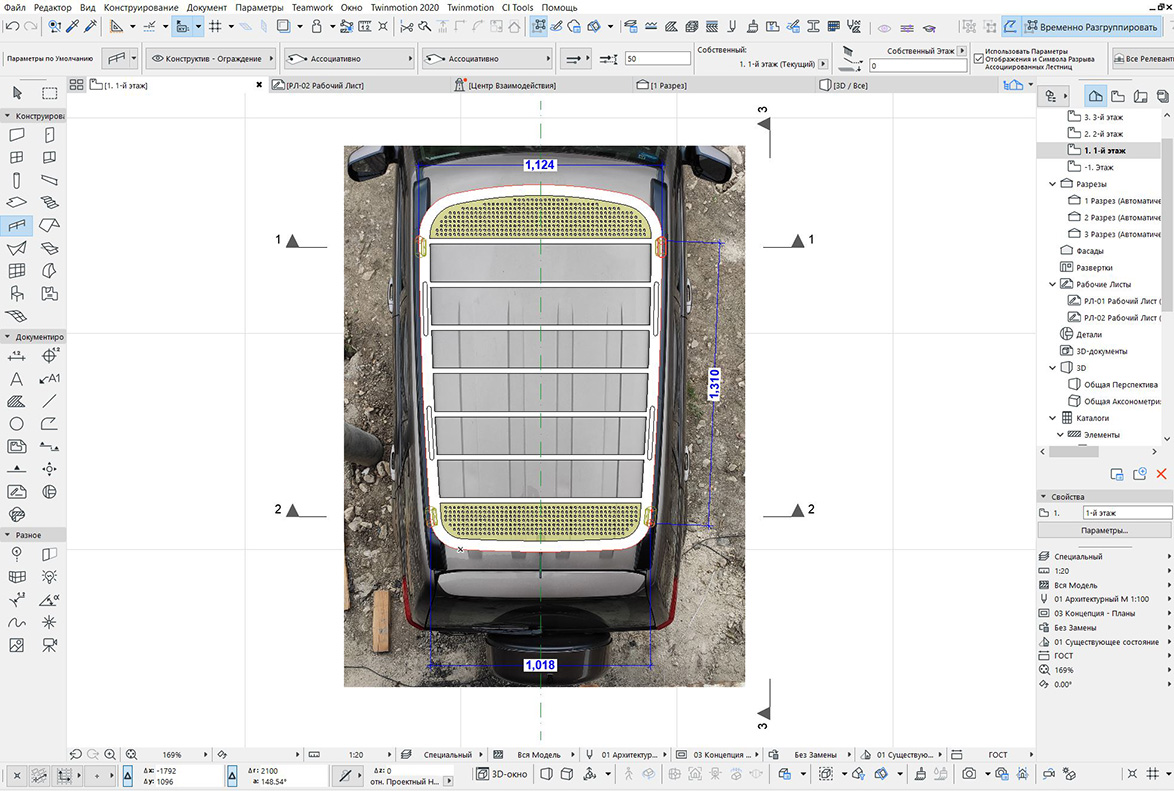Toggle relative polar coordinates near Δr
1174x791 pixels.
(232, 775)
